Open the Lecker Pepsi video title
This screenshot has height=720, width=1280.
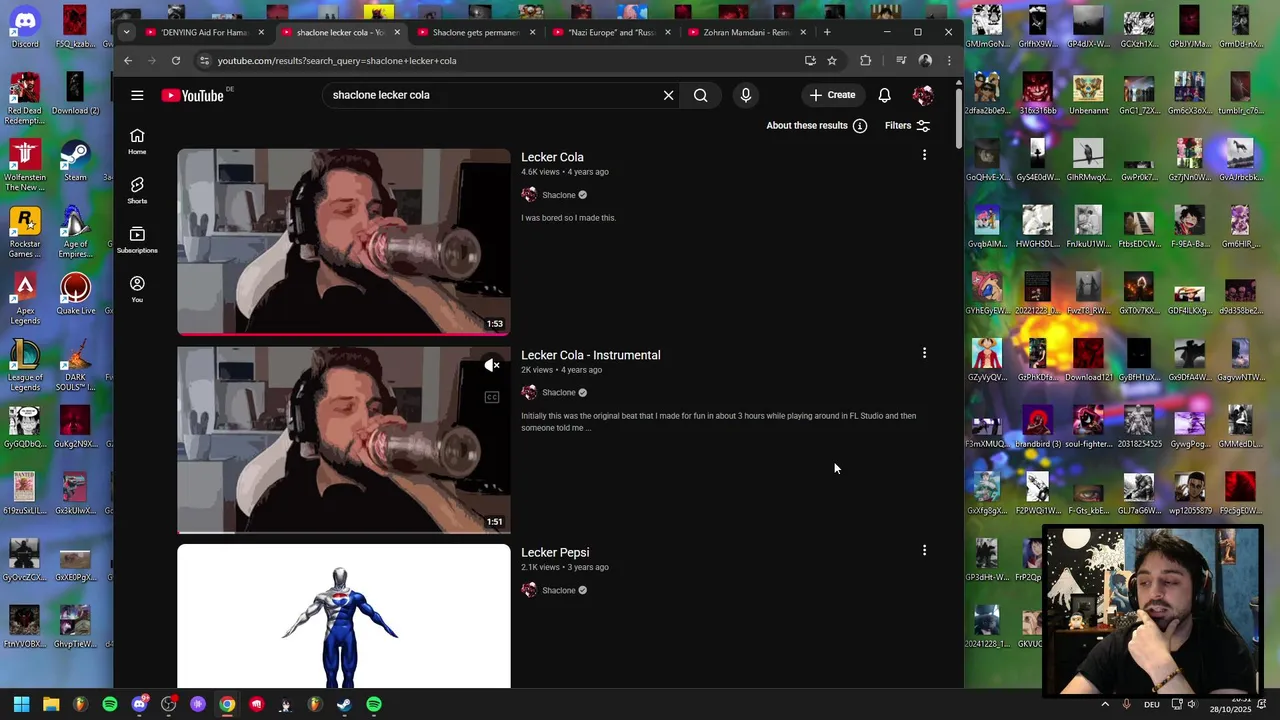(555, 553)
